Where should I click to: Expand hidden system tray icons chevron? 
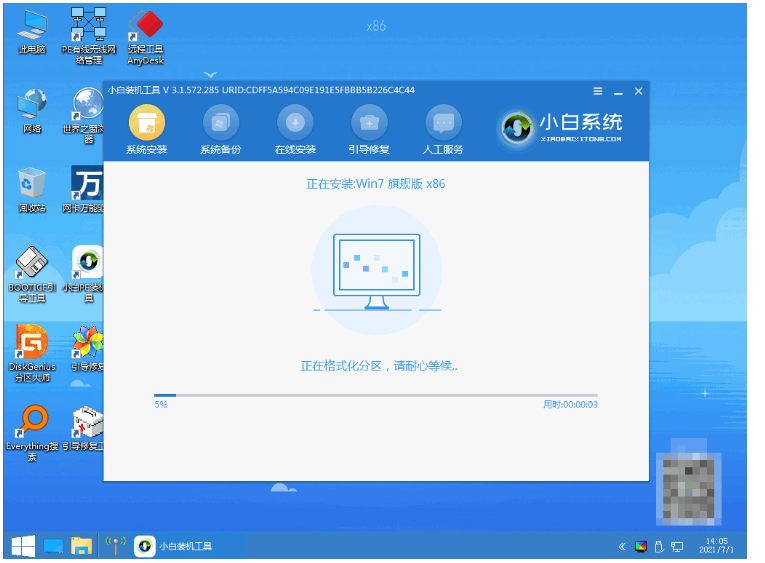pyautogui.click(x=622, y=547)
